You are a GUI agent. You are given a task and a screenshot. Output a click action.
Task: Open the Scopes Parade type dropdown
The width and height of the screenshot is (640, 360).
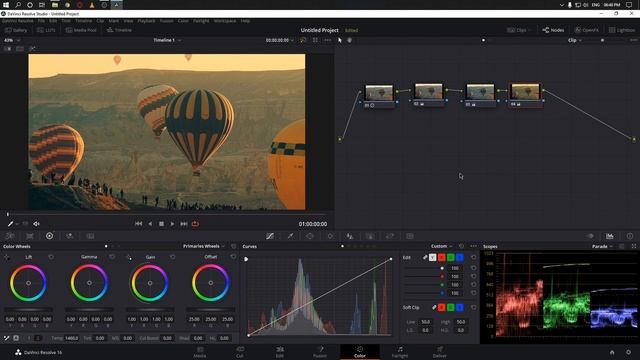pyautogui.click(x=602, y=246)
